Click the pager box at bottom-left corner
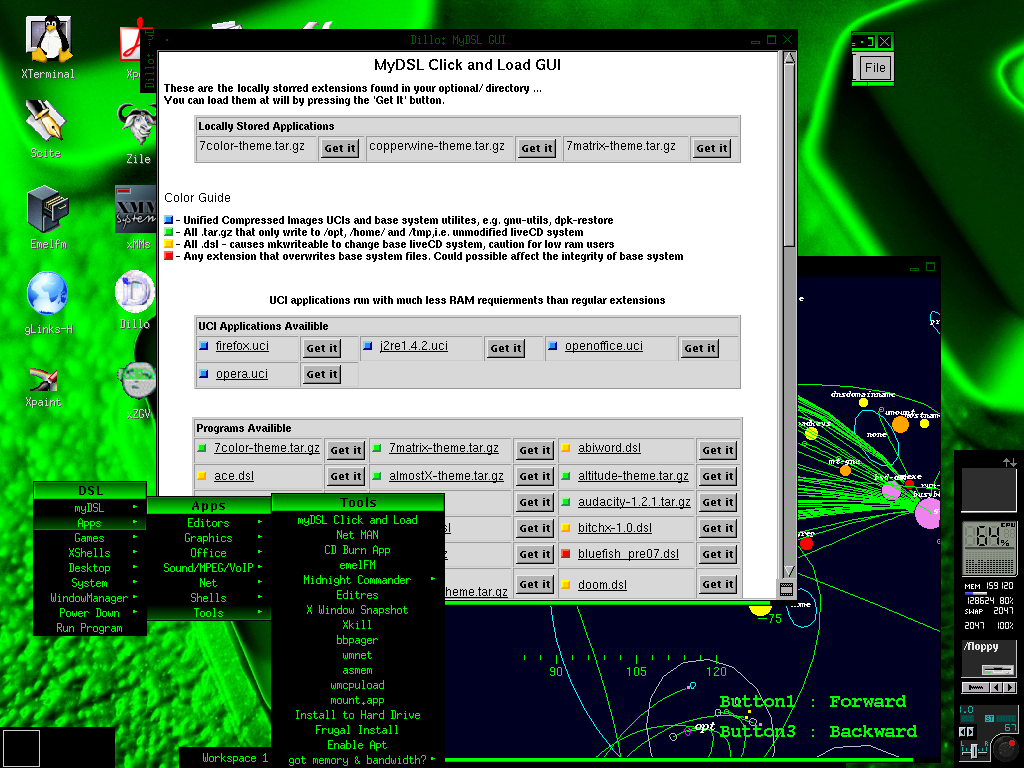 (22, 748)
